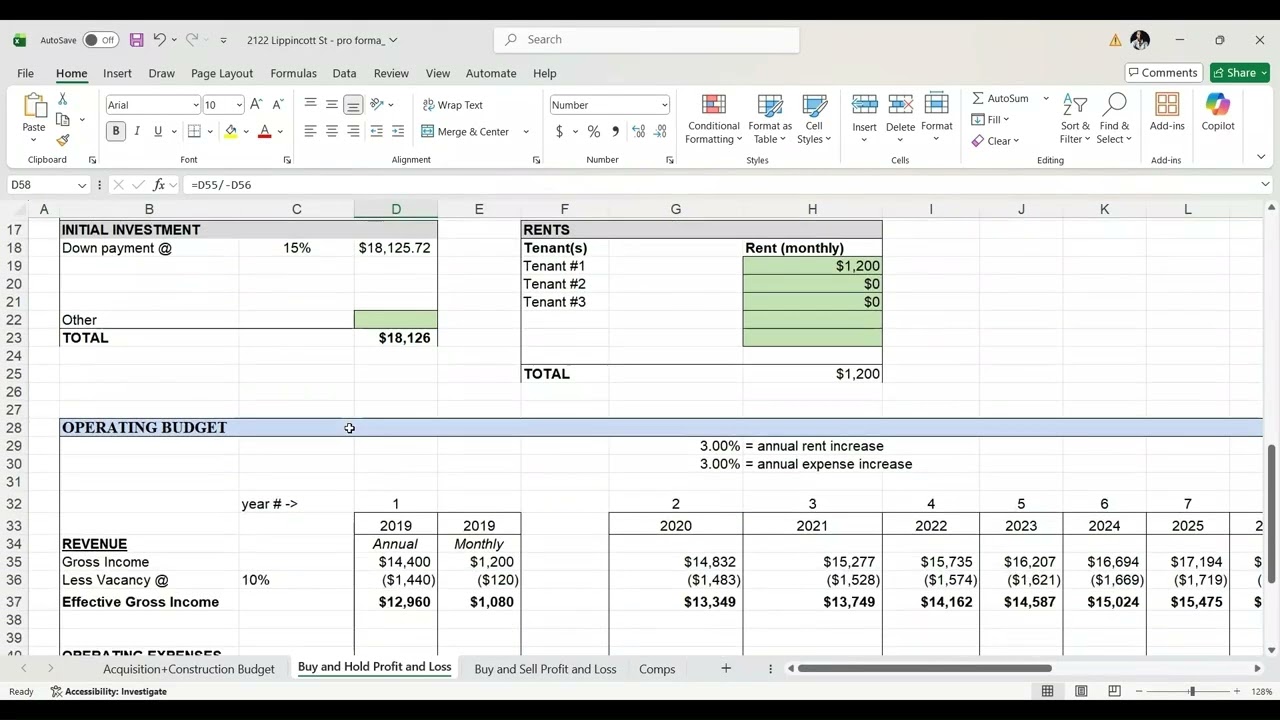
Task: Open the Add-ins button
Action: point(1167,112)
